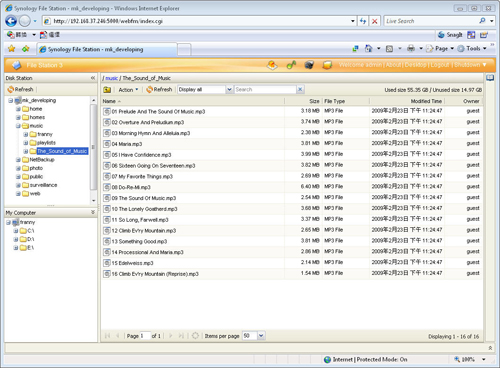
Task: Click the page number input field
Action: (145, 336)
